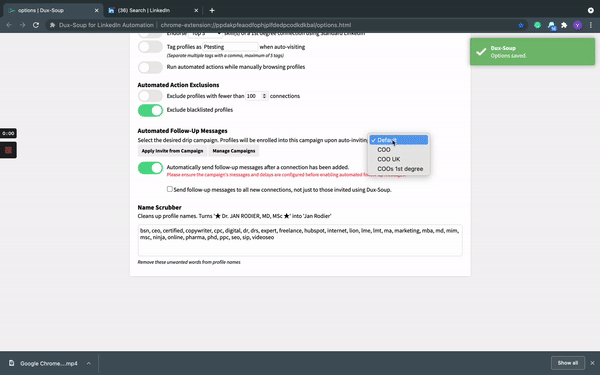The width and height of the screenshot is (600, 375).
Task: Close the downloads bar
Action: point(592,363)
